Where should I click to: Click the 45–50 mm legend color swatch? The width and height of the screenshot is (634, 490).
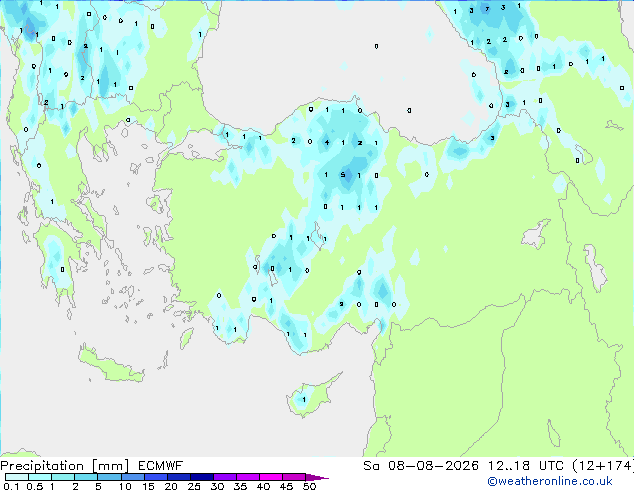click(294, 477)
